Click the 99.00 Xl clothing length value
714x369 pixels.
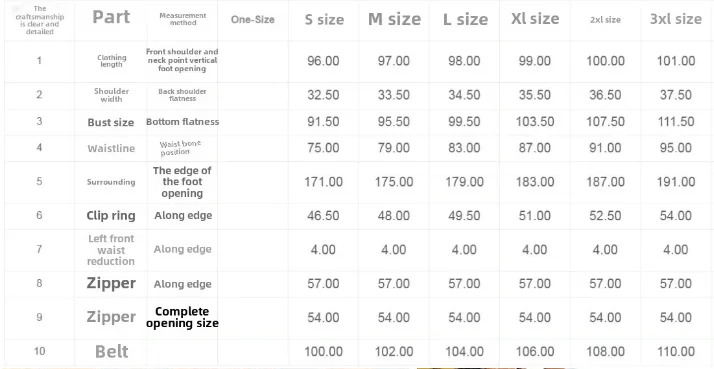(x=535, y=61)
